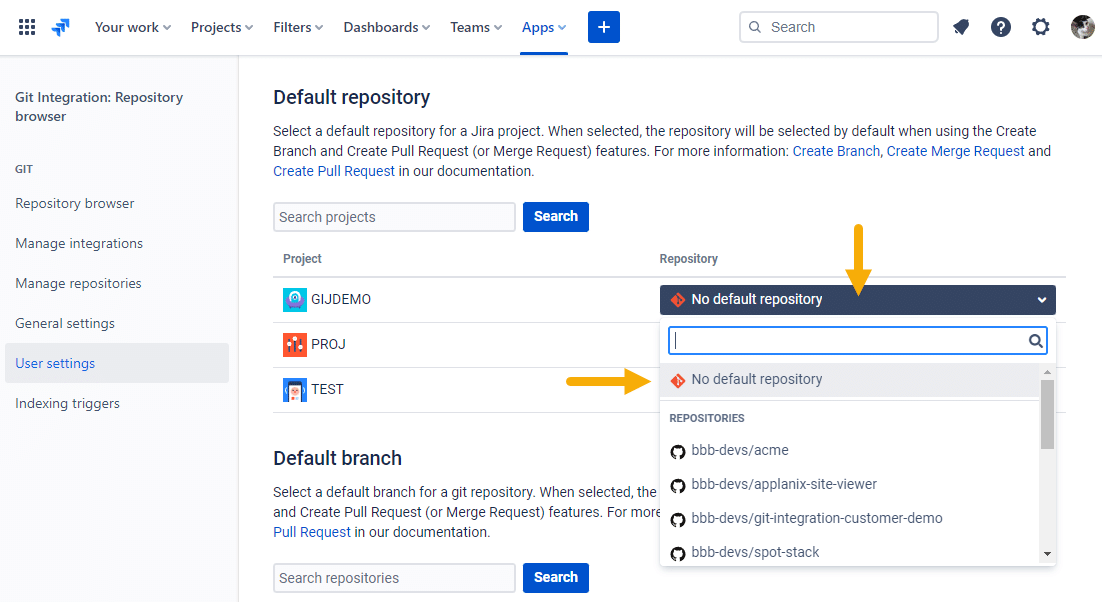
Task: Click Search button next to Search projects
Action: pos(555,216)
